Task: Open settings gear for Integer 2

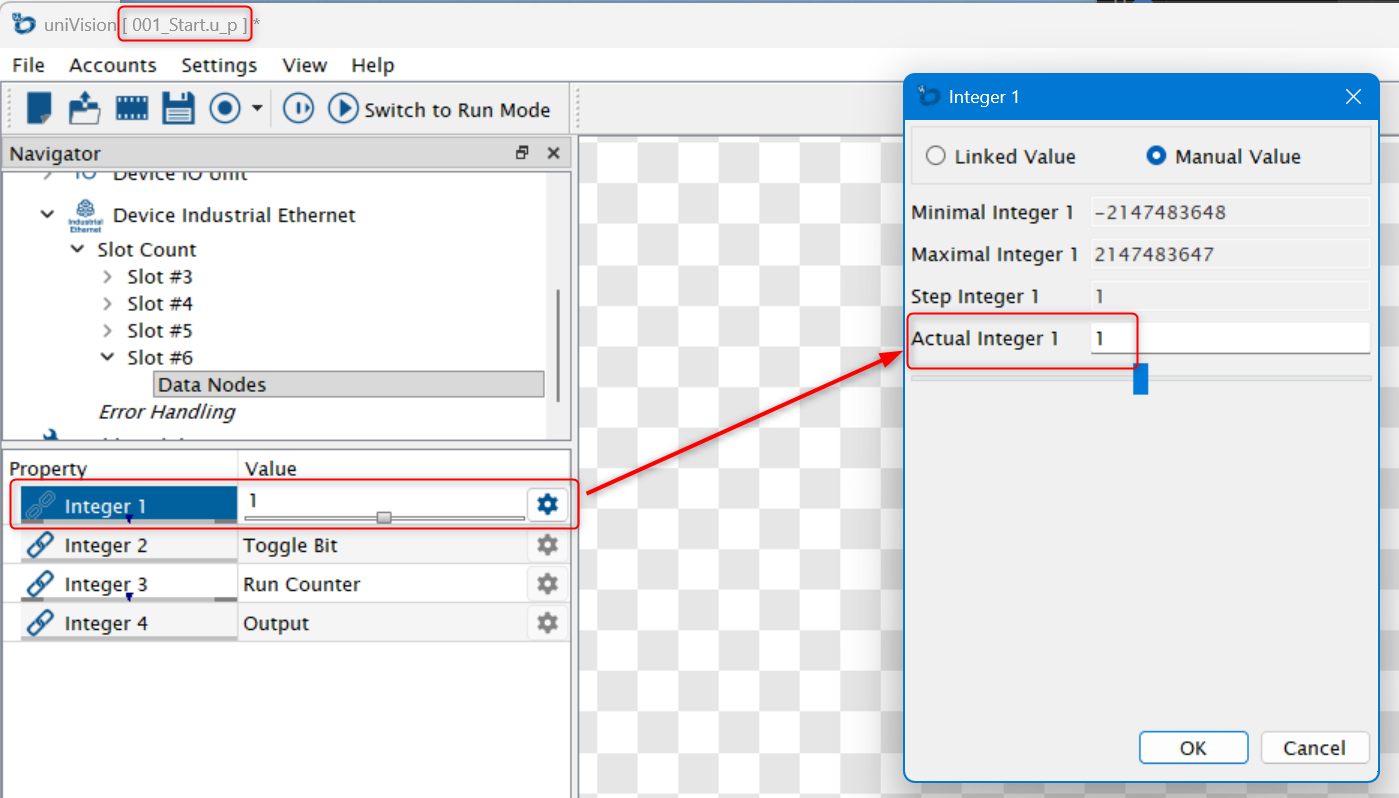Action: 547,545
